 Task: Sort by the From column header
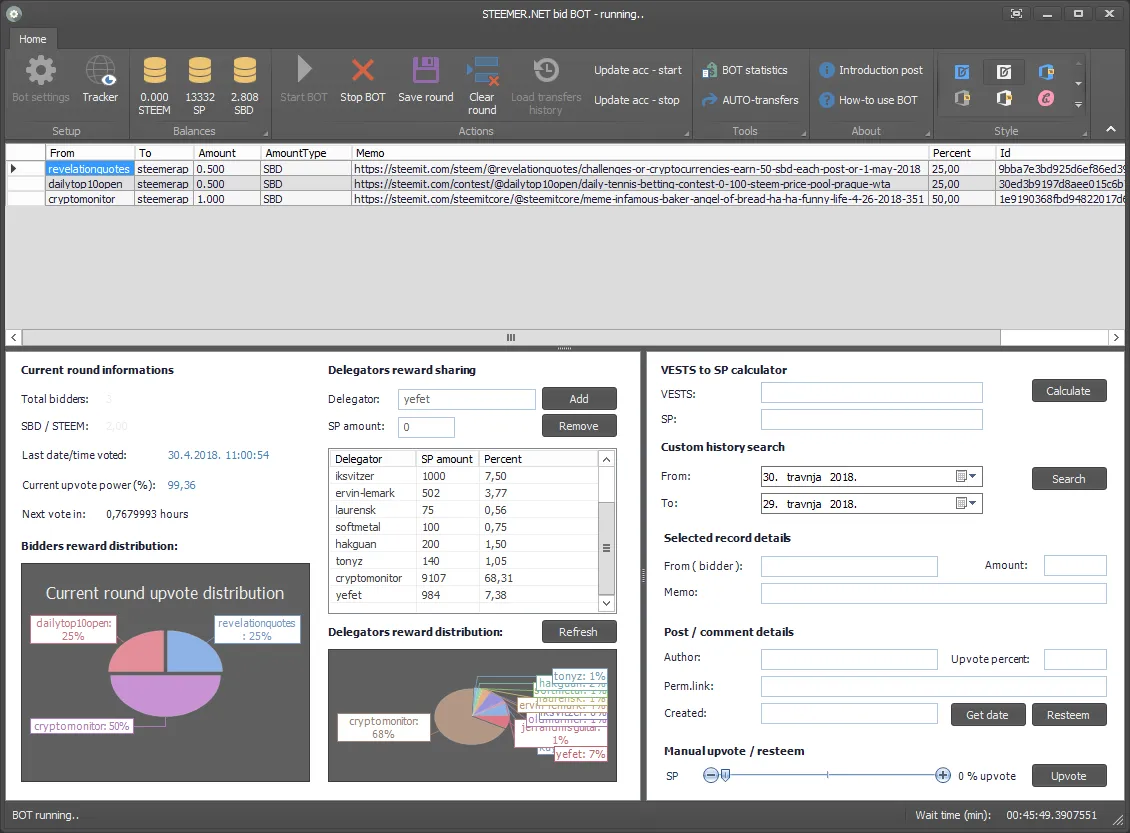click(90, 153)
